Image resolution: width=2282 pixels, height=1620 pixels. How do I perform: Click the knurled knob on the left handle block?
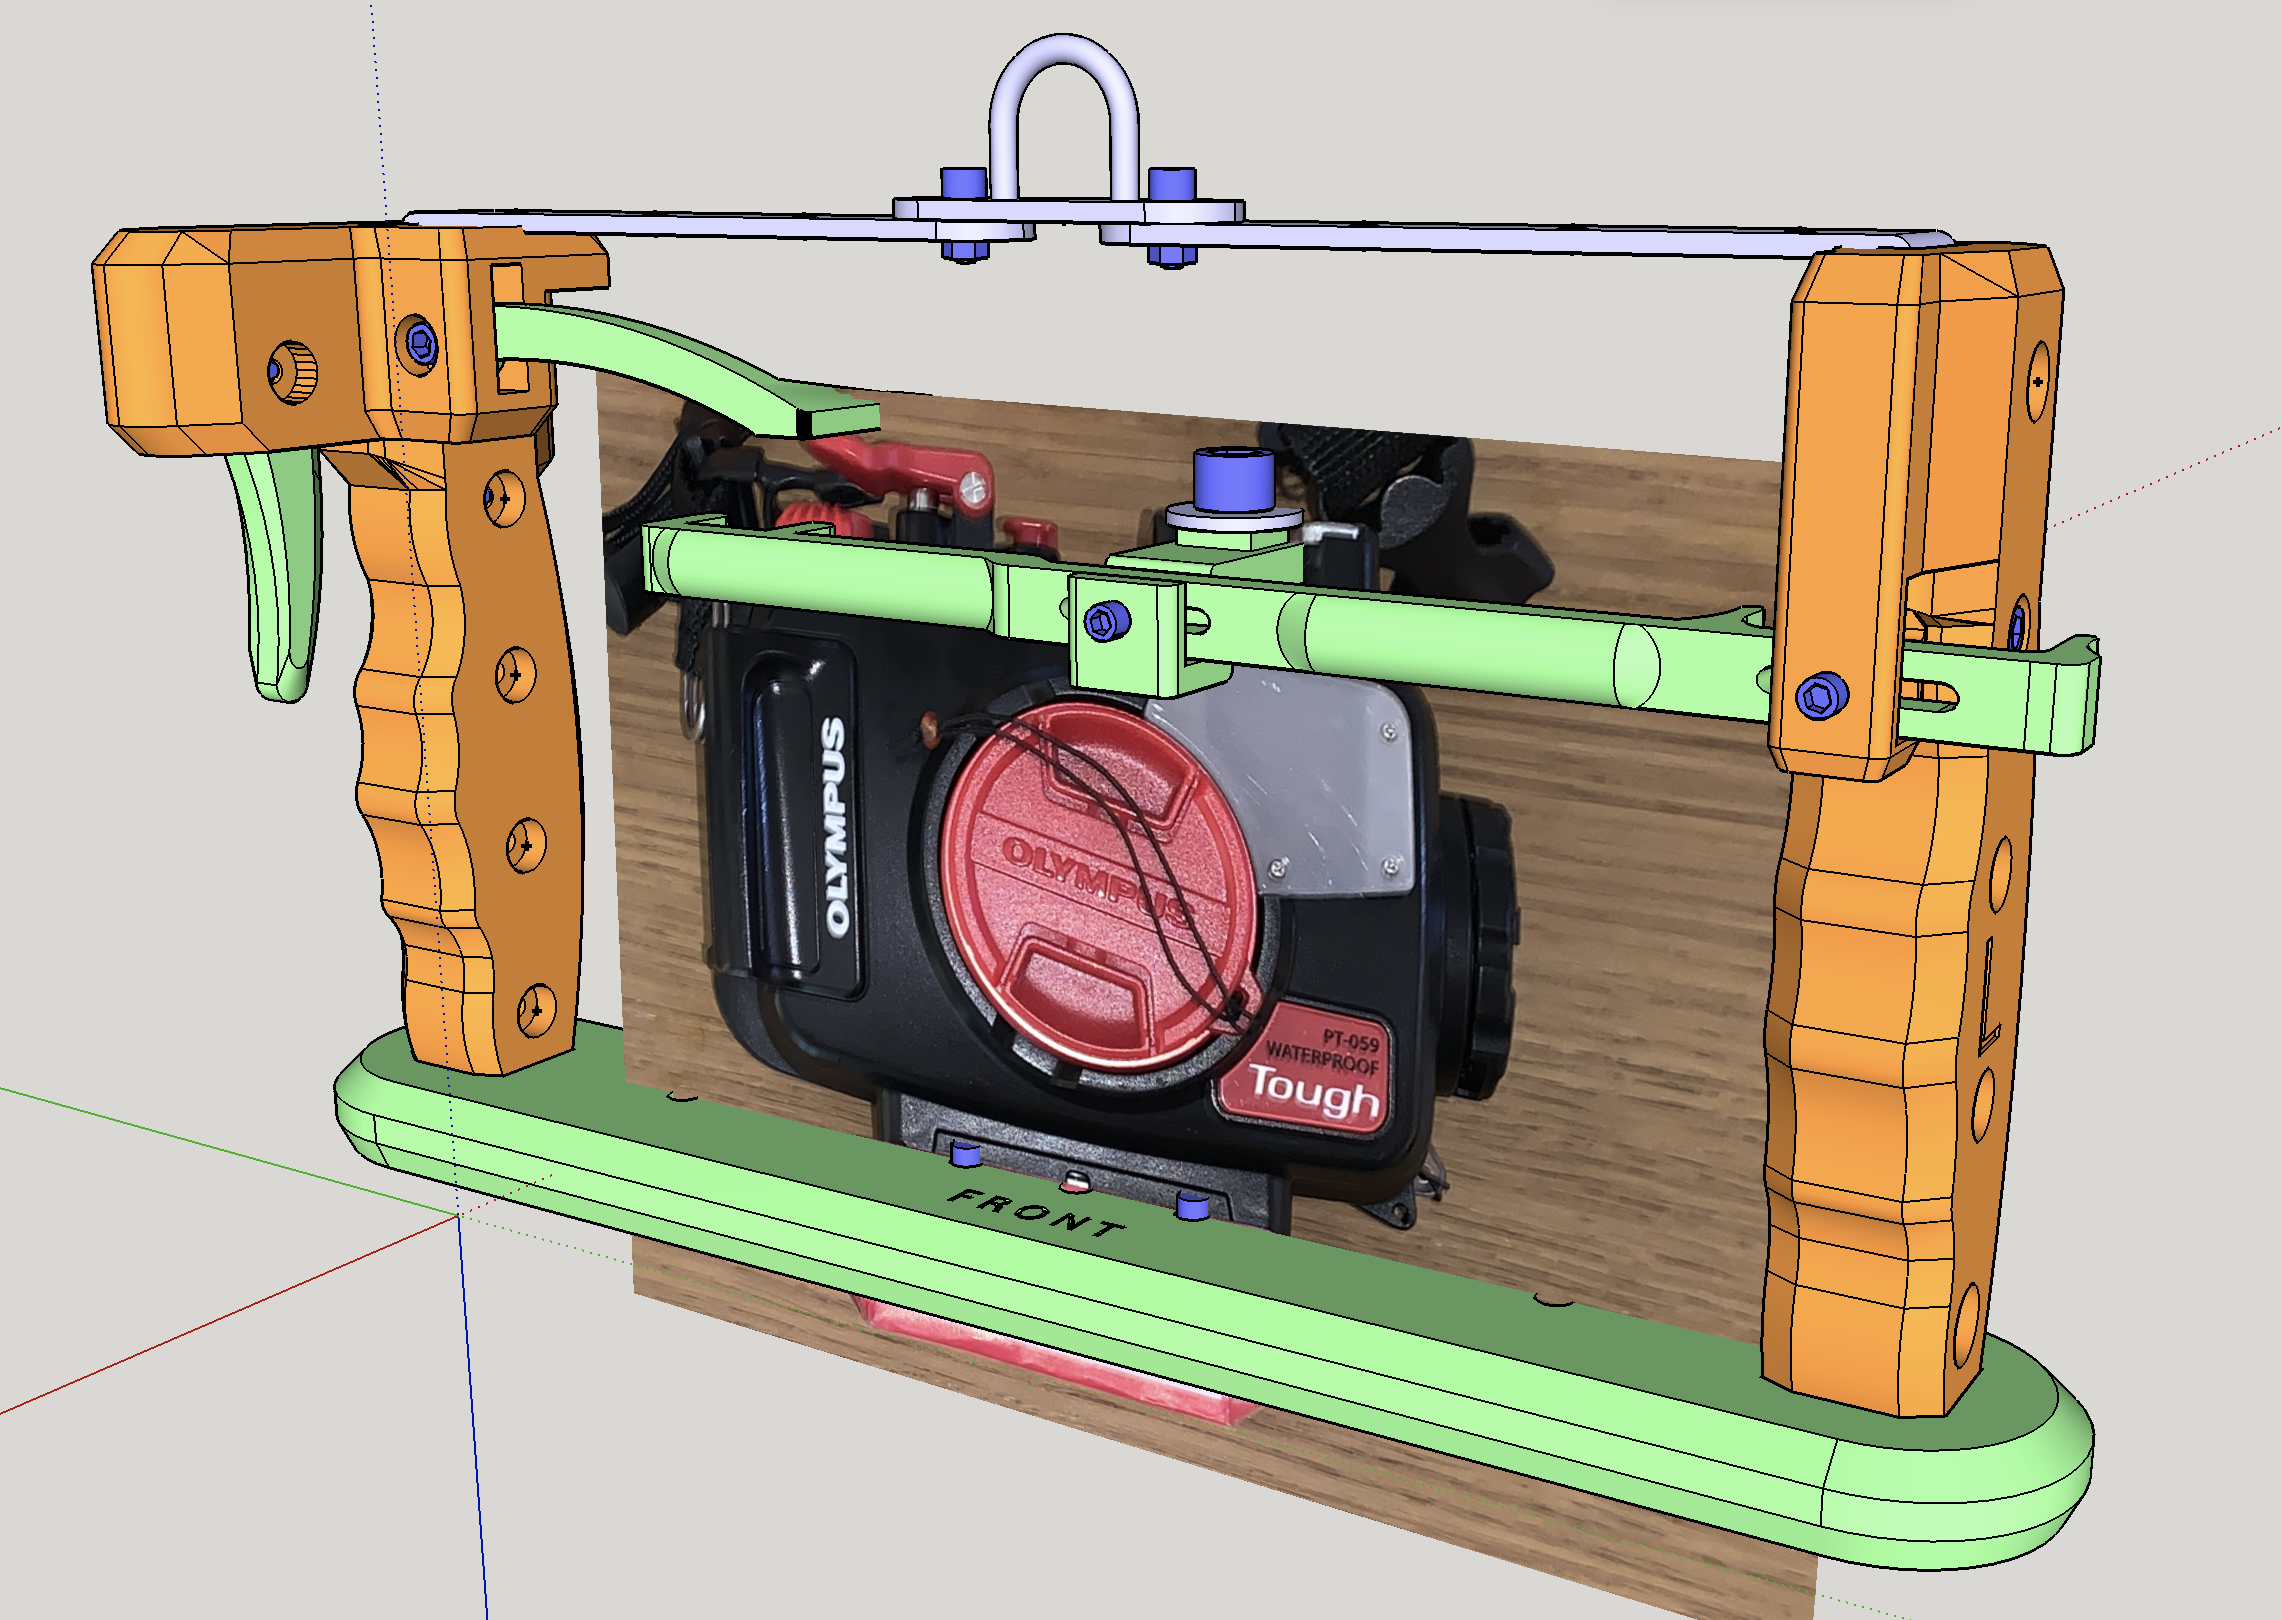pyautogui.click(x=292, y=372)
